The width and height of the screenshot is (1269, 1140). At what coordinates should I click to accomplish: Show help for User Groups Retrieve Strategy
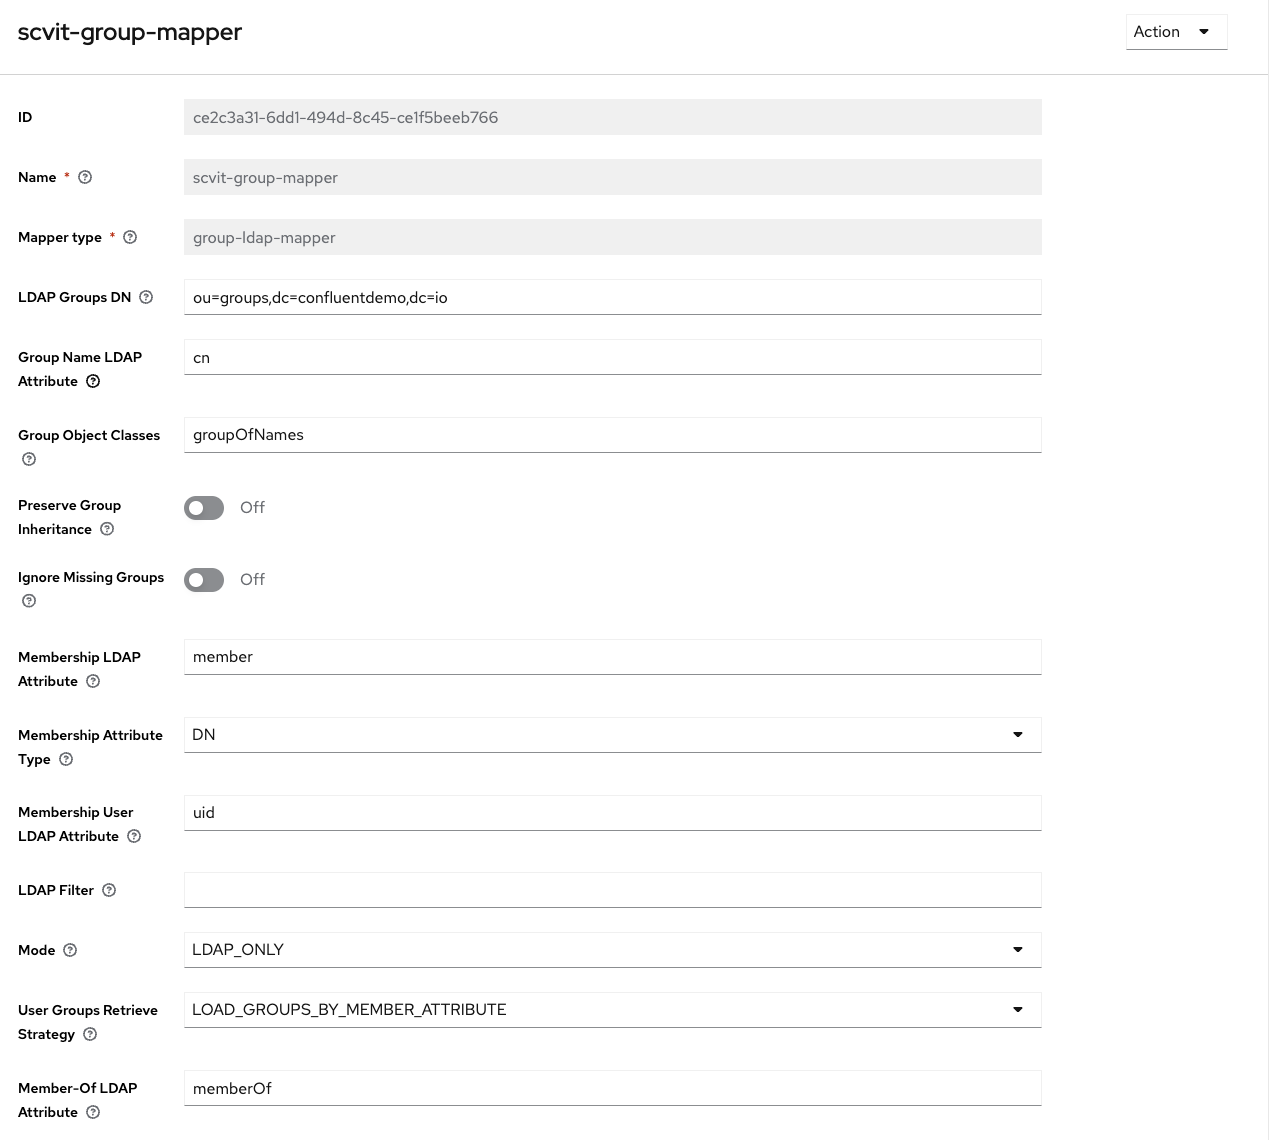[90, 1034]
